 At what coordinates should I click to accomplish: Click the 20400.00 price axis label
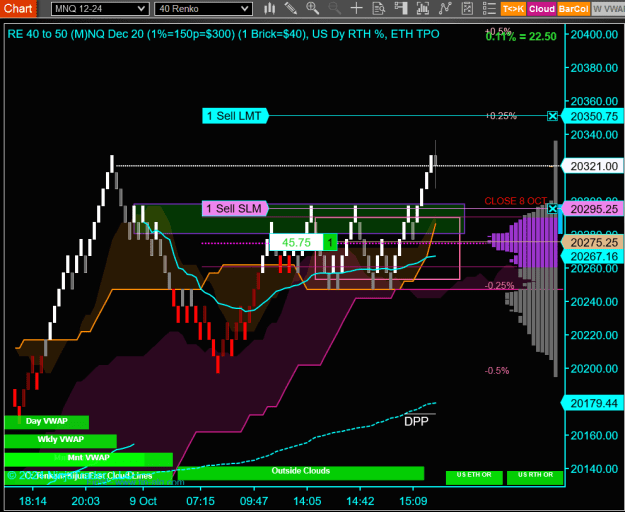(x=594, y=35)
